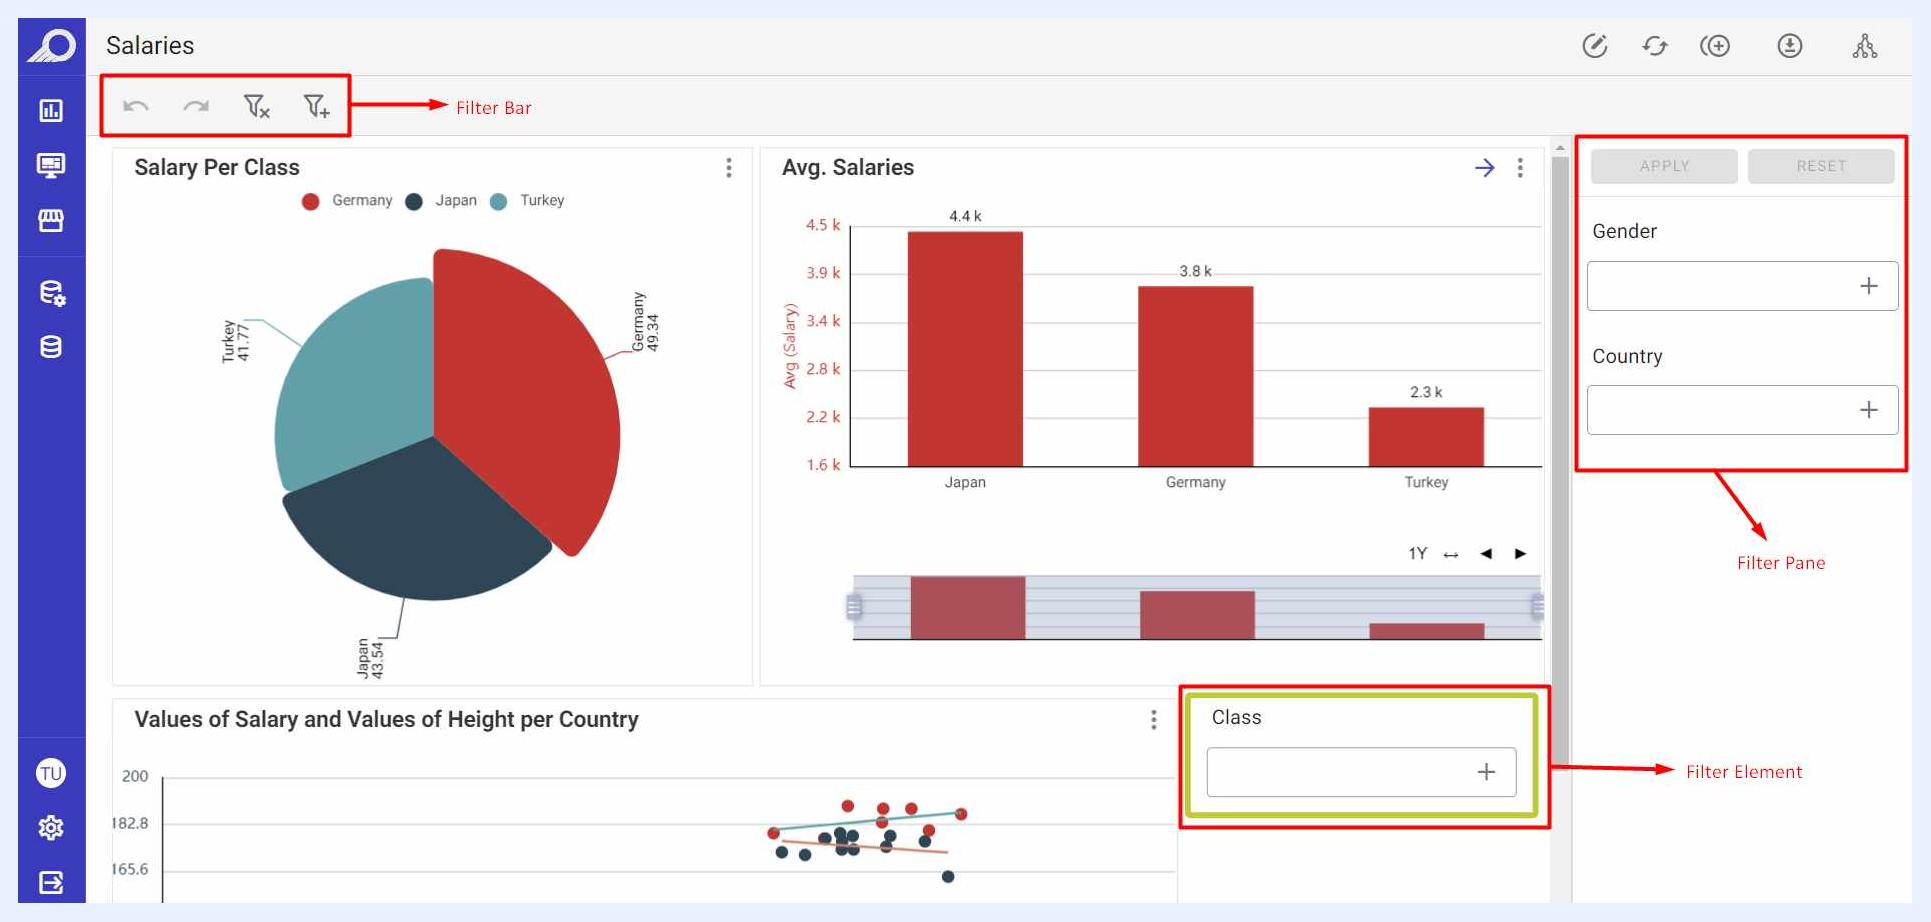Expand the Gender filter plus
Viewport: 1931px width, 922px height.
pyautogui.click(x=1869, y=286)
